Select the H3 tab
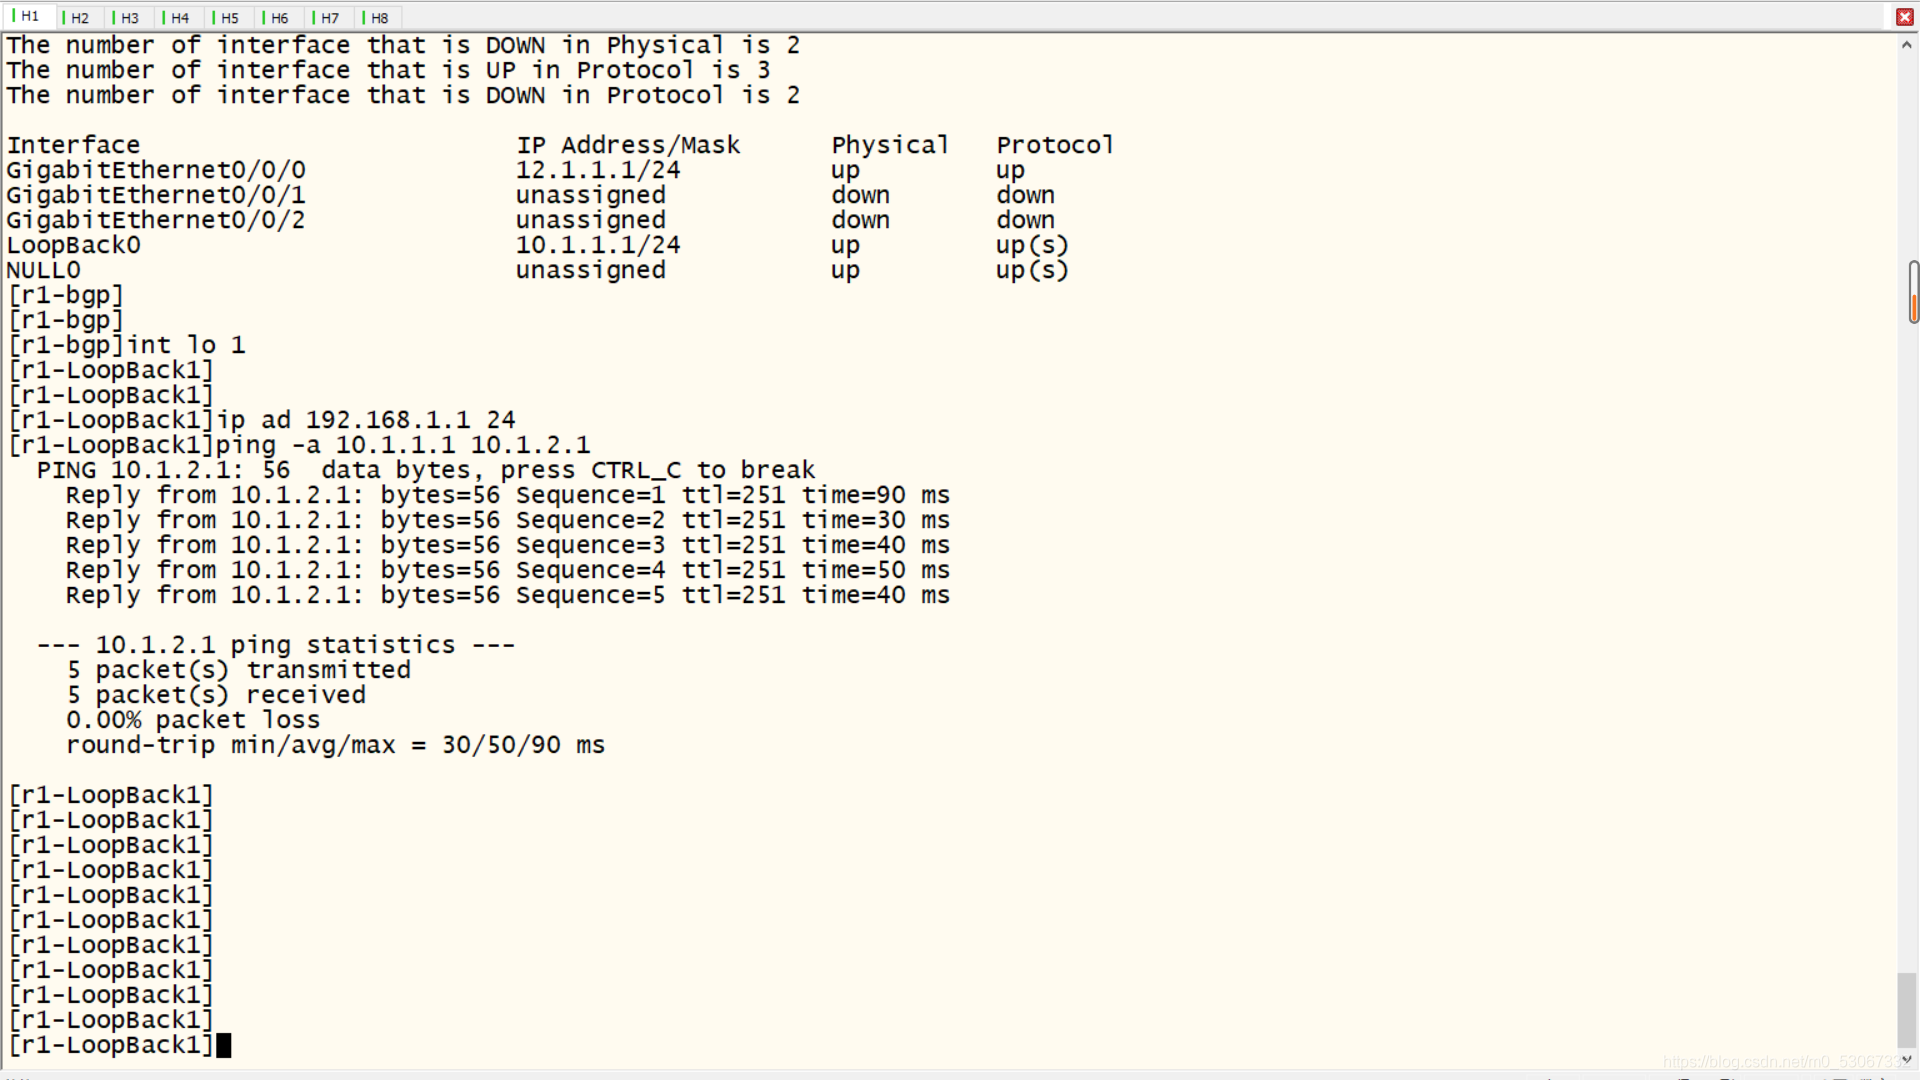Viewport: 1920px width, 1080px height. (129, 18)
